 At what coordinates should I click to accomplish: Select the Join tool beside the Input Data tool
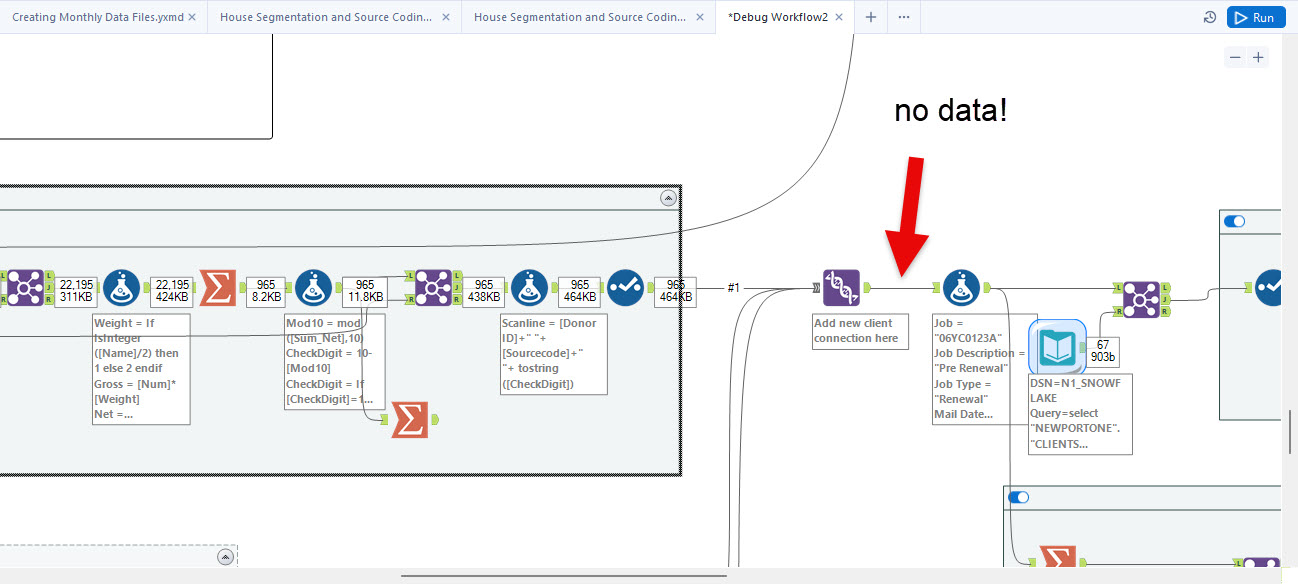[1141, 298]
